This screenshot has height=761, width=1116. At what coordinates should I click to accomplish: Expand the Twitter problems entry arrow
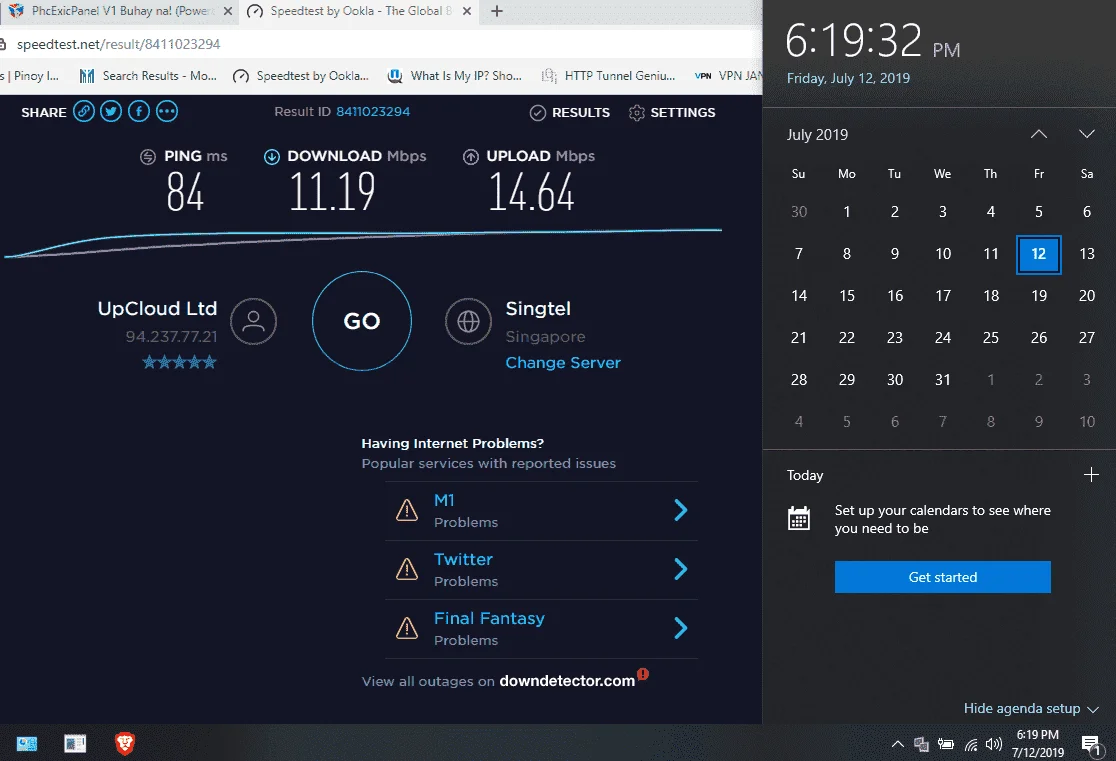pyautogui.click(x=680, y=570)
